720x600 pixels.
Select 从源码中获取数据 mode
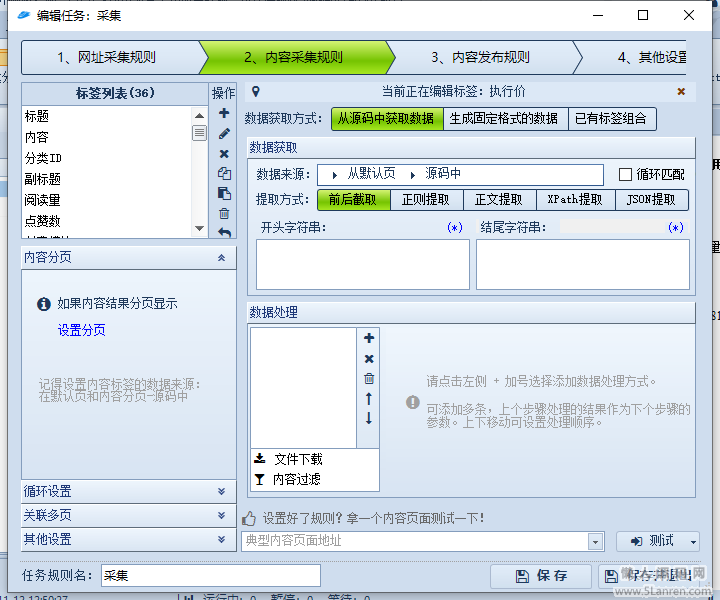pos(387,119)
